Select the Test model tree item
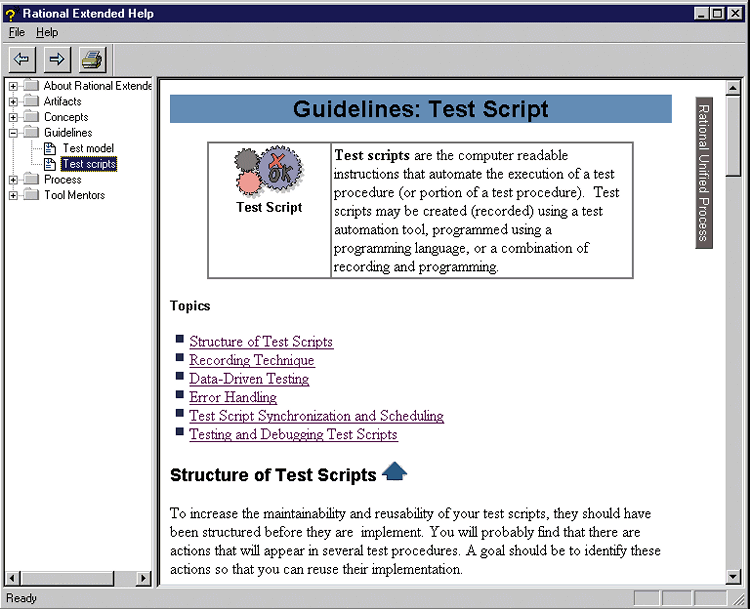The height and width of the screenshot is (609, 750). pyautogui.click(x=88, y=148)
